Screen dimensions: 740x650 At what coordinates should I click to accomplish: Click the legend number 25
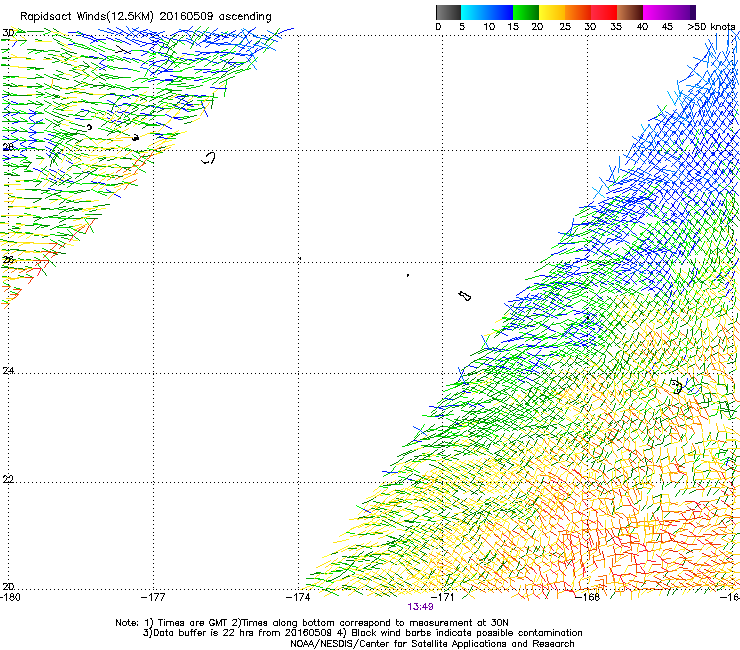(x=565, y=27)
